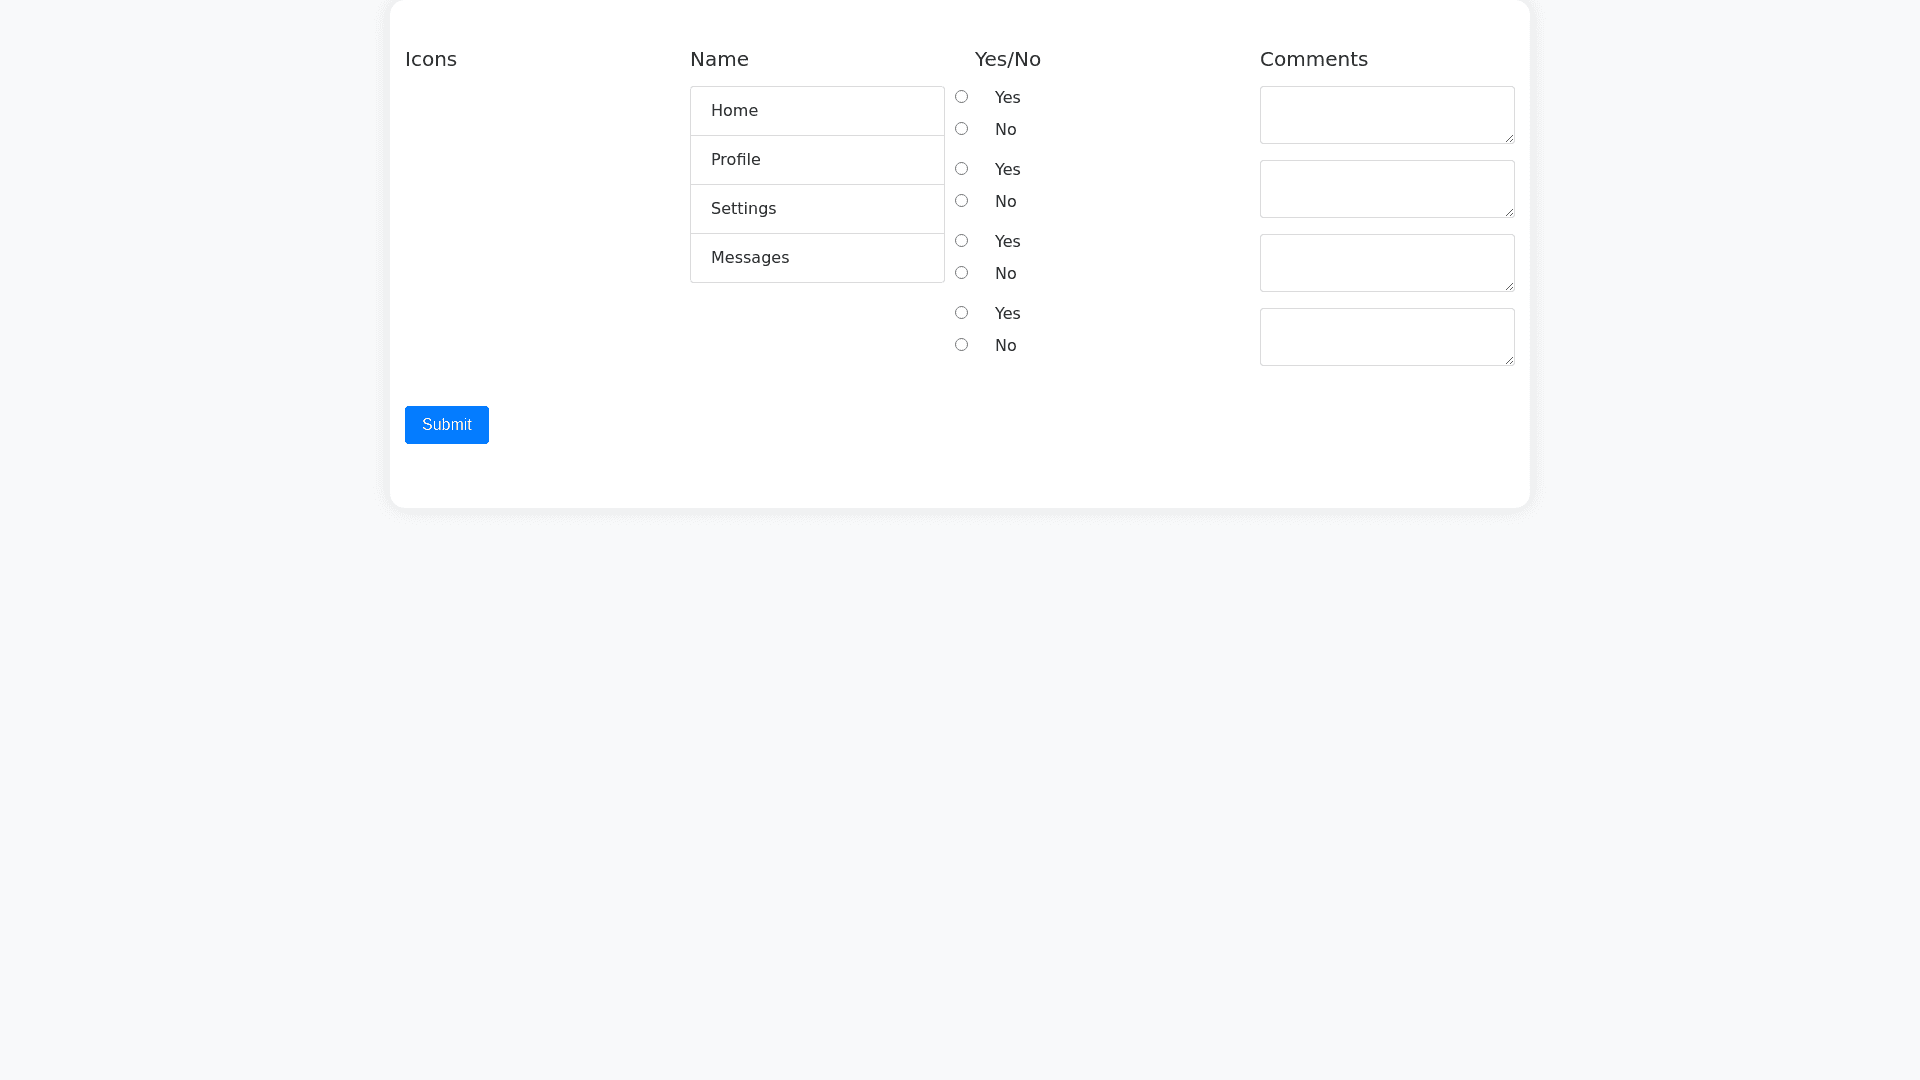Select the fourth Yes radio button
The width and height of the screenshot is (1920, 1080).
coord(961,313)
